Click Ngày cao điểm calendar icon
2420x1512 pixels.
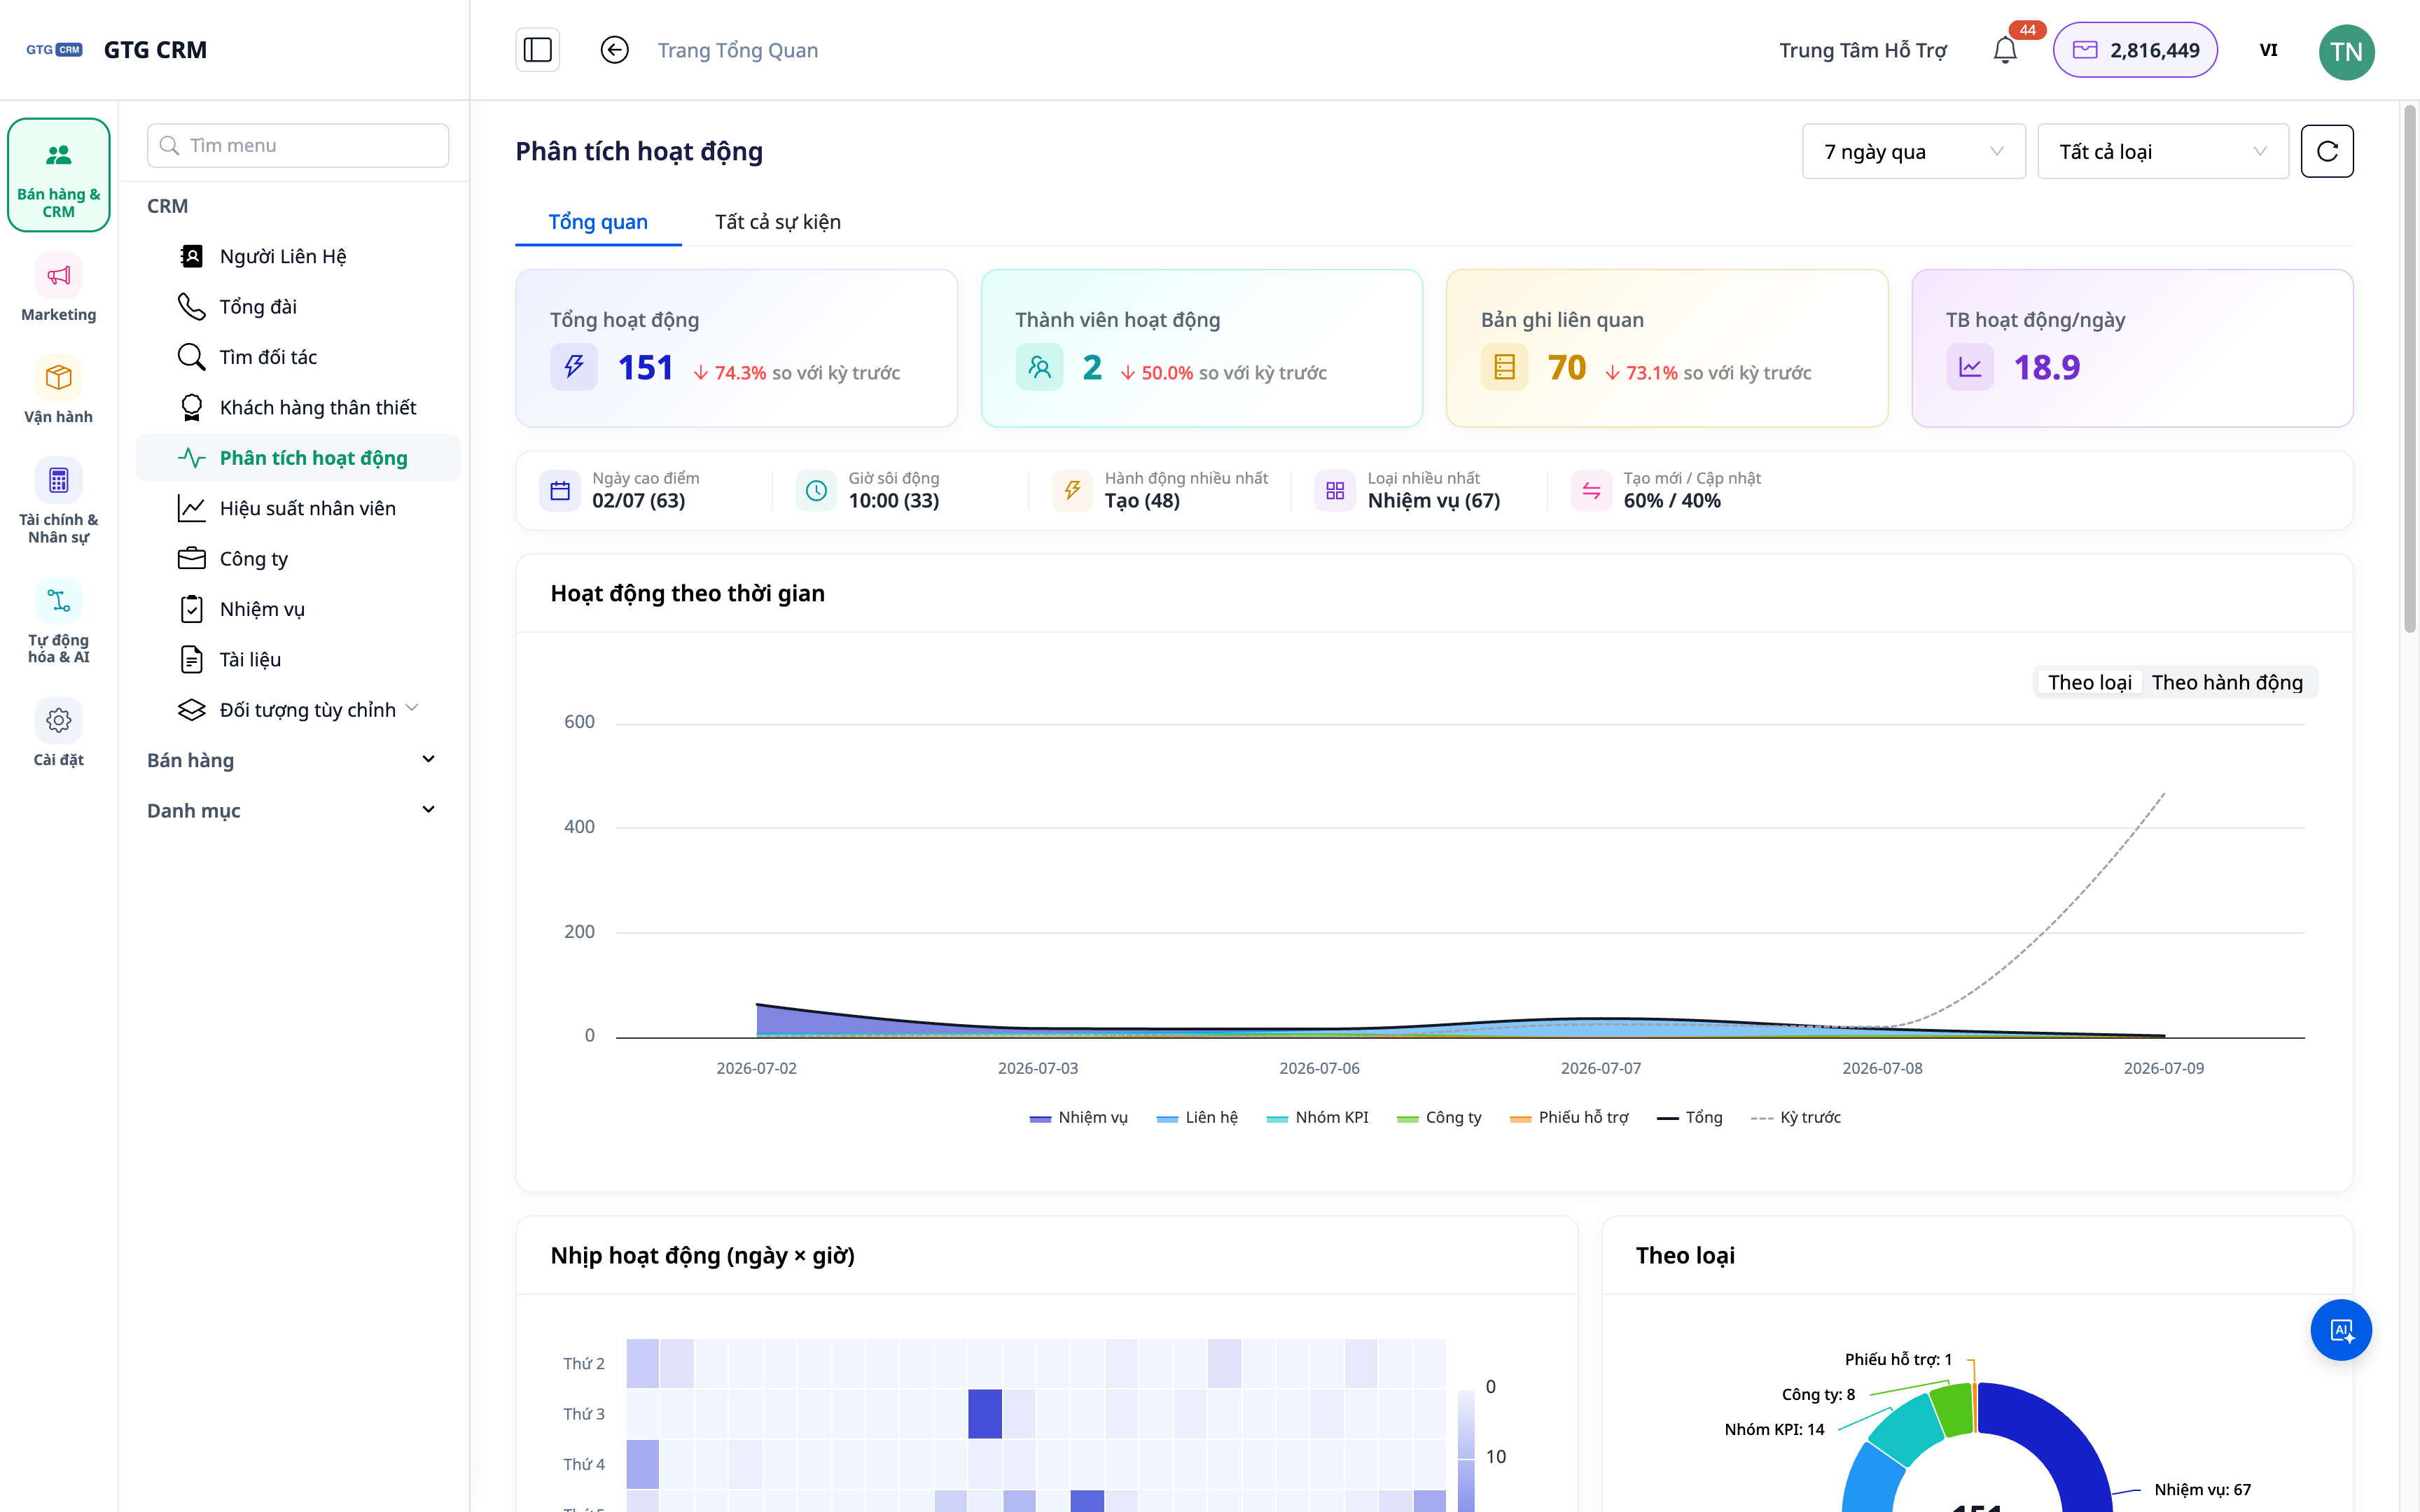point(560,490)
